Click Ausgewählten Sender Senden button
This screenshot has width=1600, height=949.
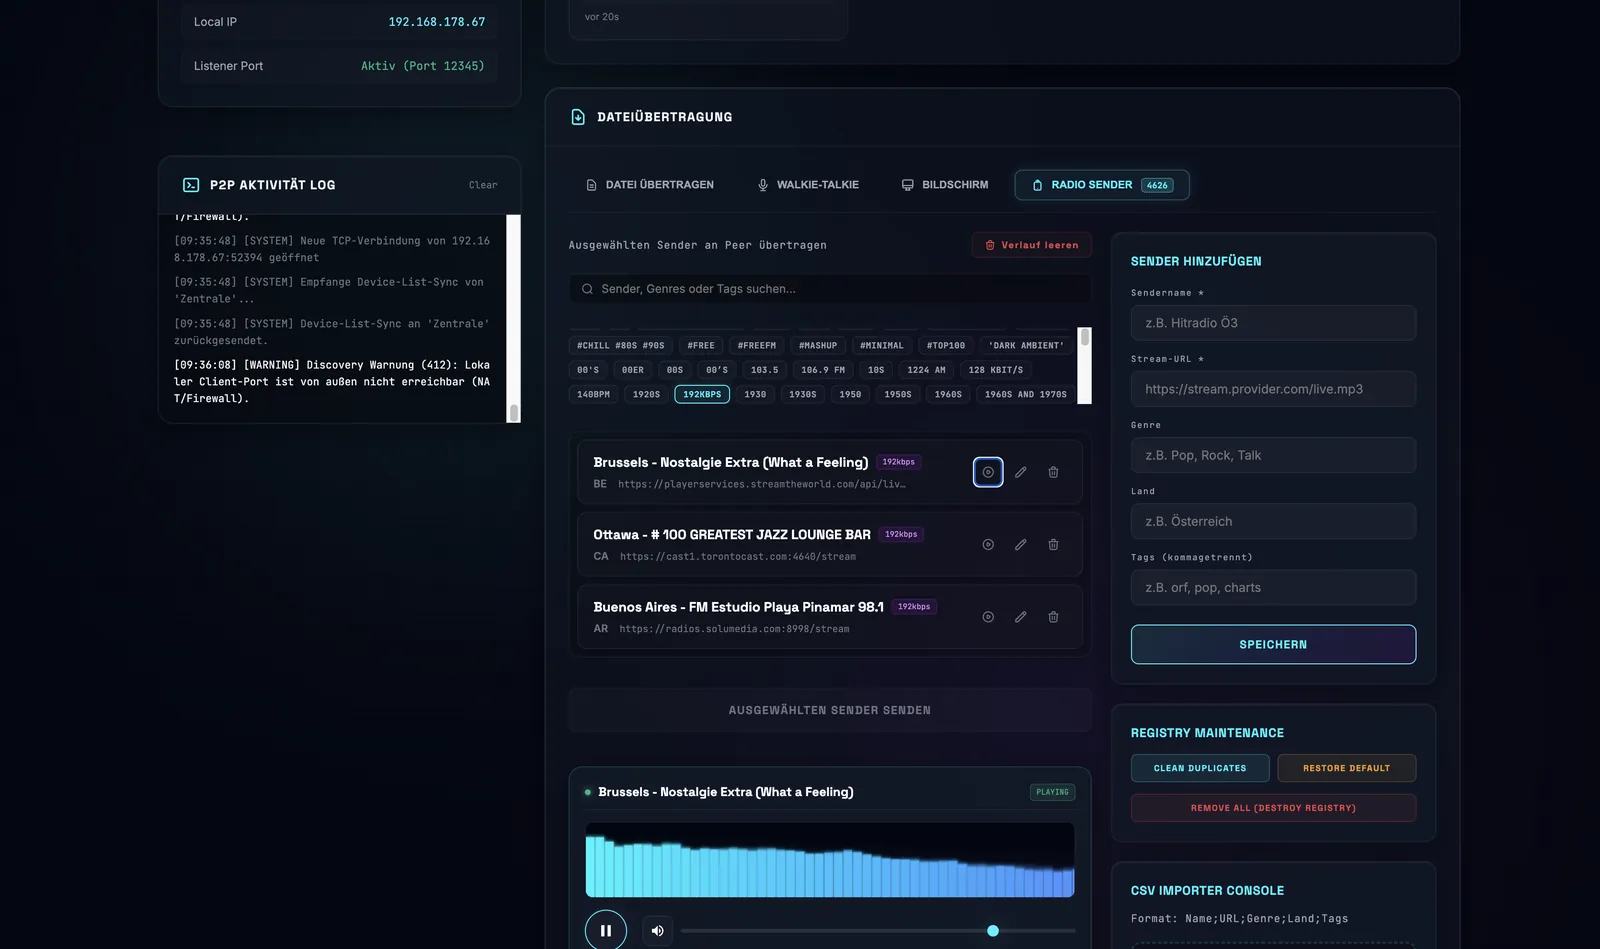830,710
